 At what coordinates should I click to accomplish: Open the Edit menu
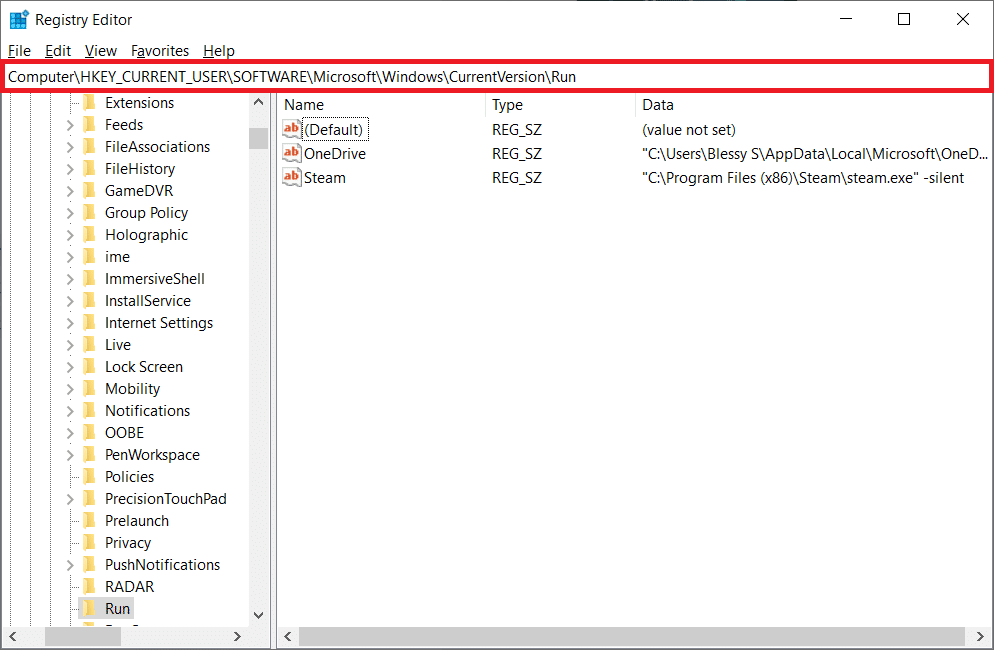[58, 51]
